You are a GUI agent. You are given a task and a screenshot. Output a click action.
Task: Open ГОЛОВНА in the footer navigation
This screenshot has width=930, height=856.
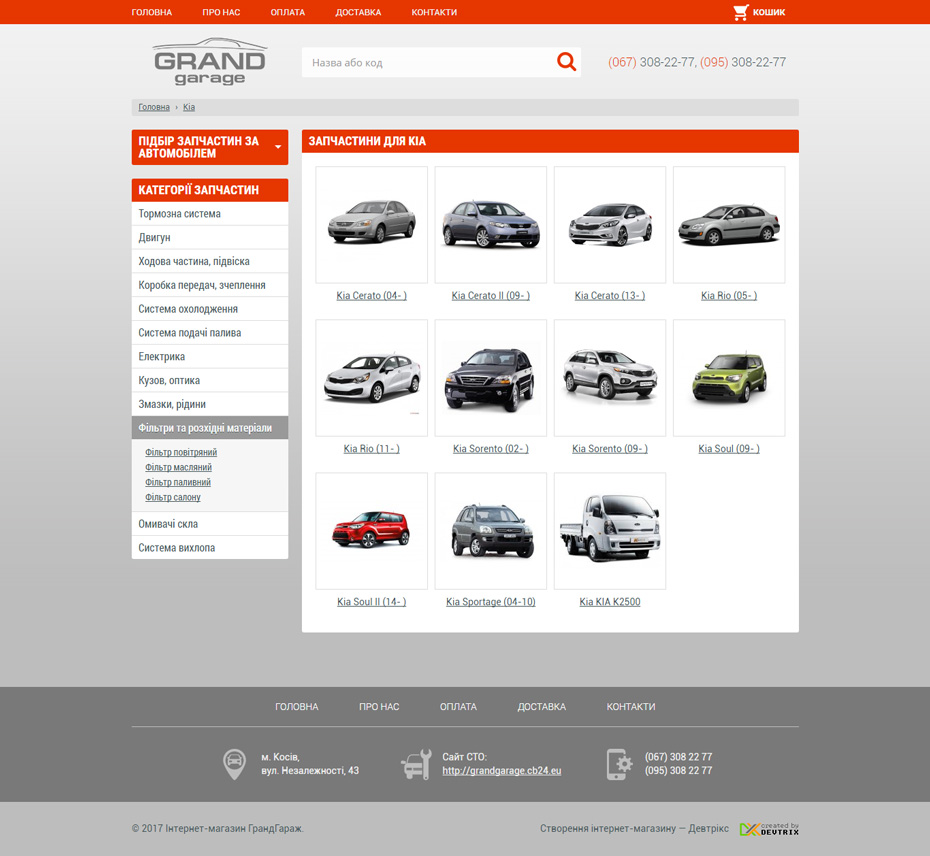(297, 707)
